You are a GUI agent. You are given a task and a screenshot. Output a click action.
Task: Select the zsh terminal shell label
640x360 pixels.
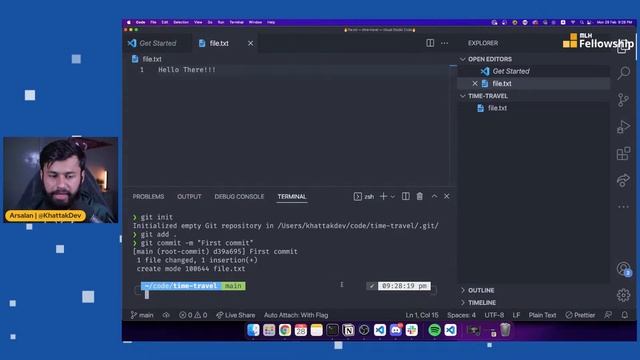pos(364,196)
